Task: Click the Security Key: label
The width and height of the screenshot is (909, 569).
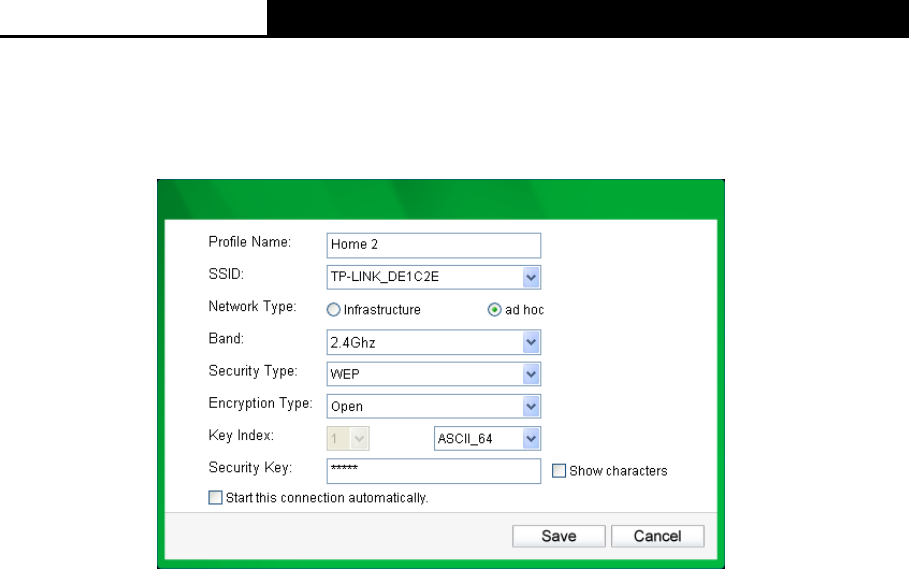Action: [x=250, y=468]
